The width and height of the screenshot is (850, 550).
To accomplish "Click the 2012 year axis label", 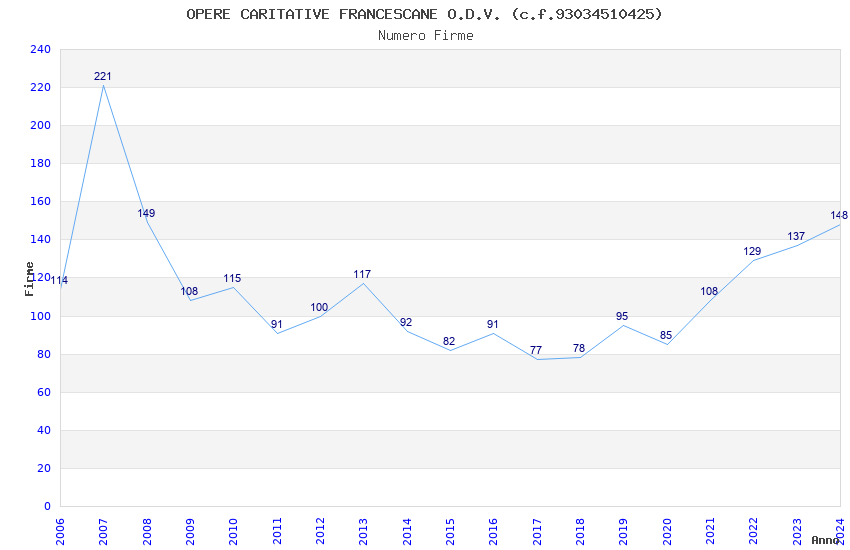I will coord(320,532).
